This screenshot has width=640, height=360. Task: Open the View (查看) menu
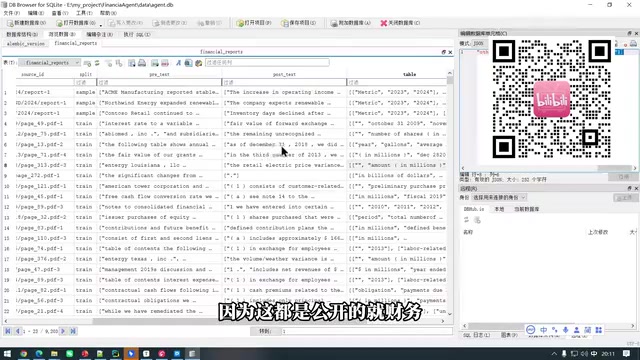coord(60,13)
